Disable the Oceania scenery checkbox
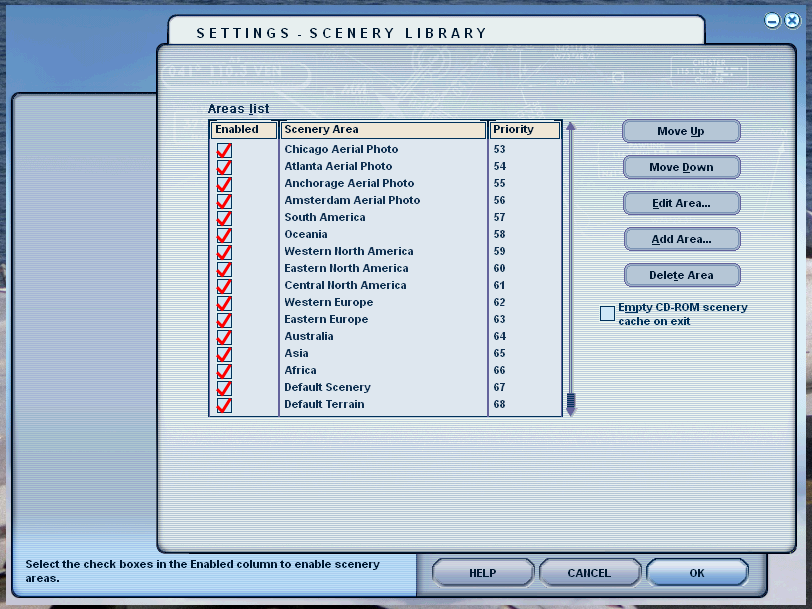This screenshot has height=609, width=812. point(224,235)
